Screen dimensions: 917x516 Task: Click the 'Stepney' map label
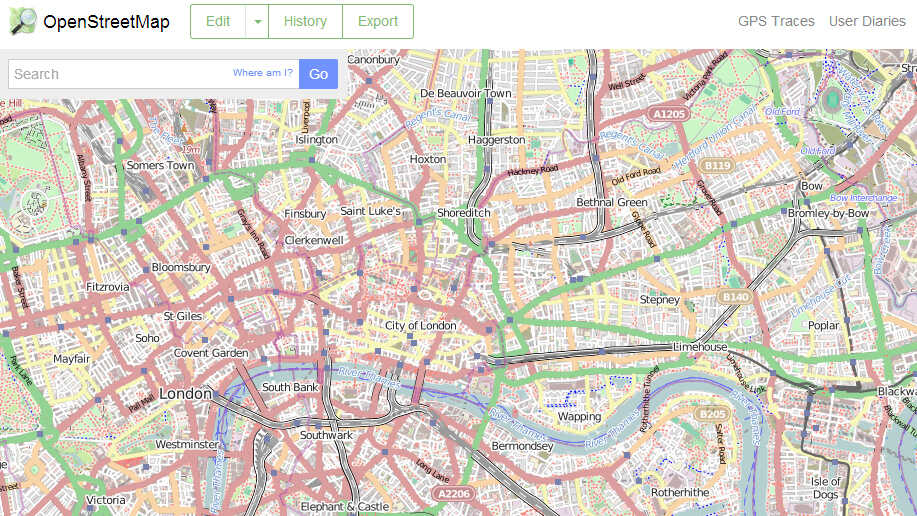pos(660,300)
